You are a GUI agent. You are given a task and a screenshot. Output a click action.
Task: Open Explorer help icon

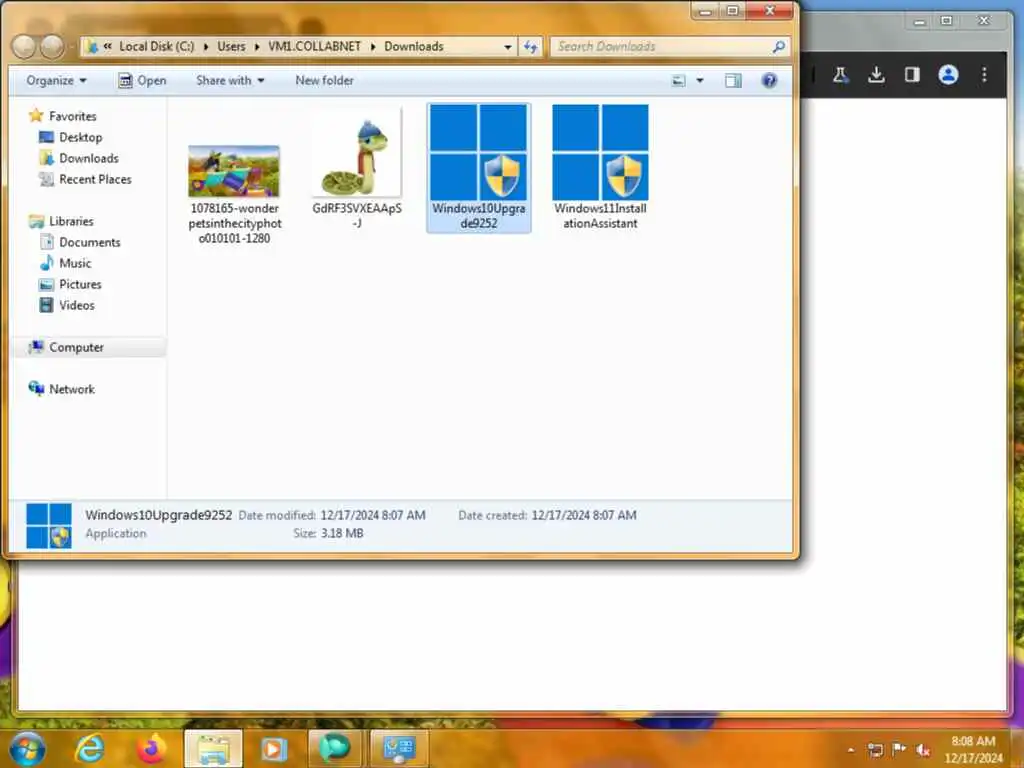pos(769,80)
